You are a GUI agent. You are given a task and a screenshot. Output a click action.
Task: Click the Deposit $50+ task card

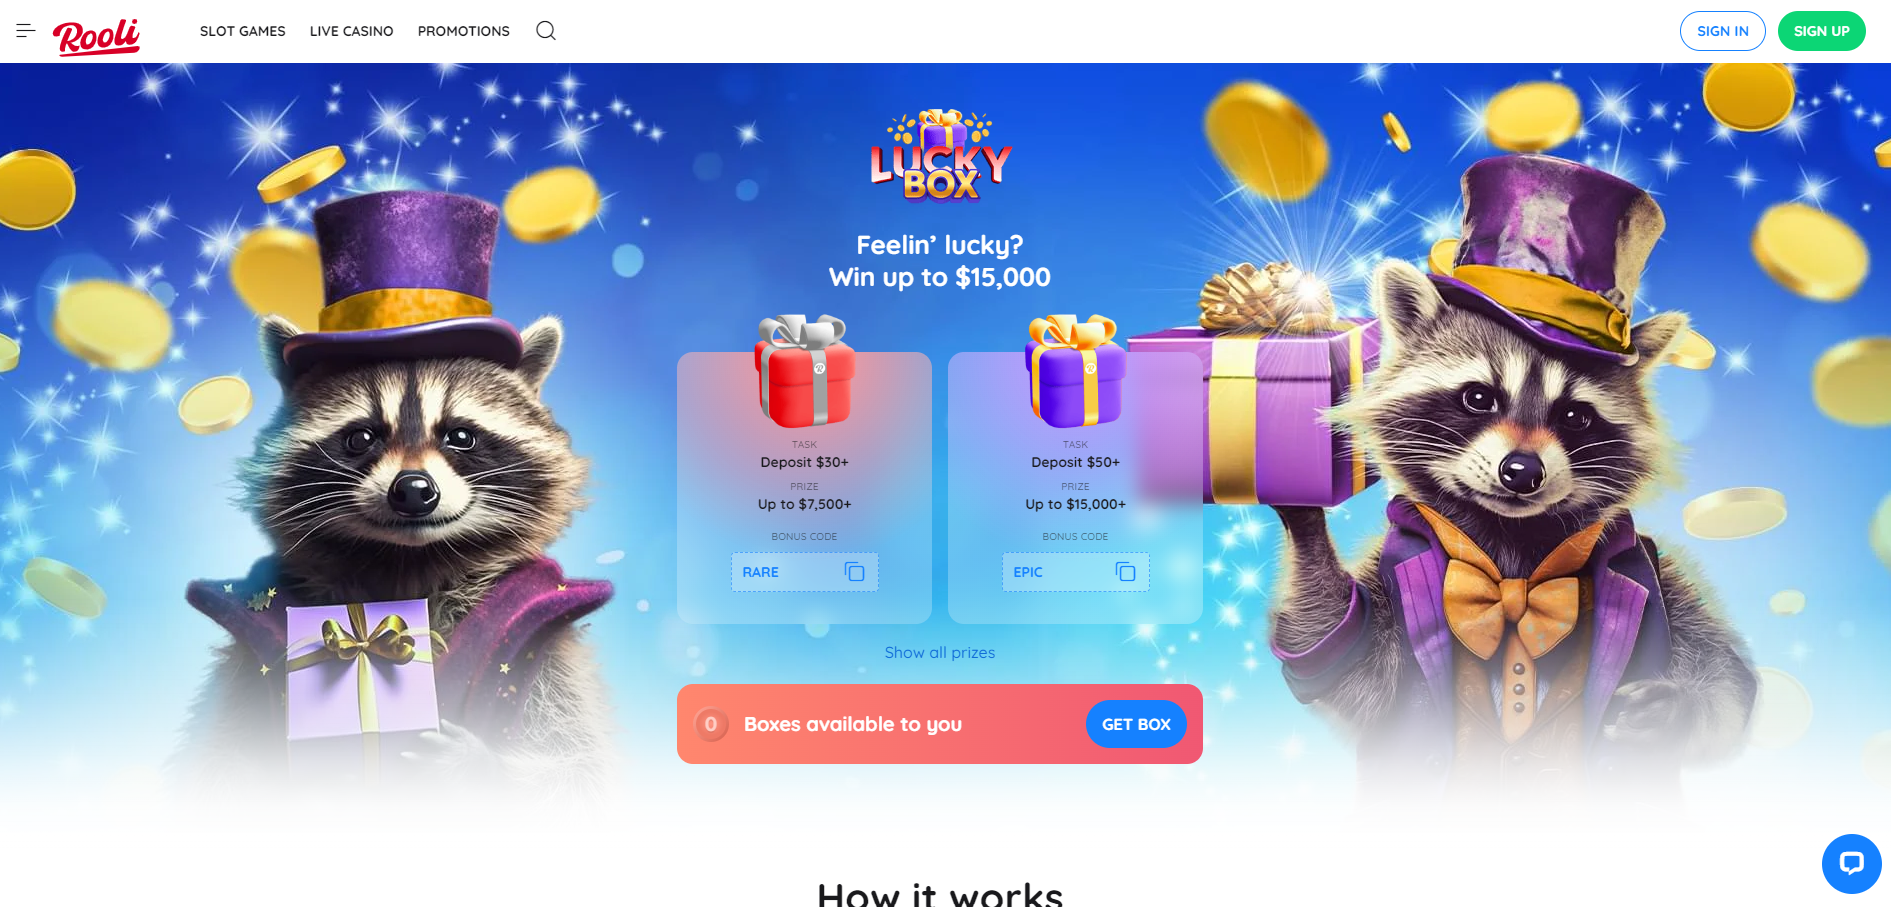point(1075,488)
